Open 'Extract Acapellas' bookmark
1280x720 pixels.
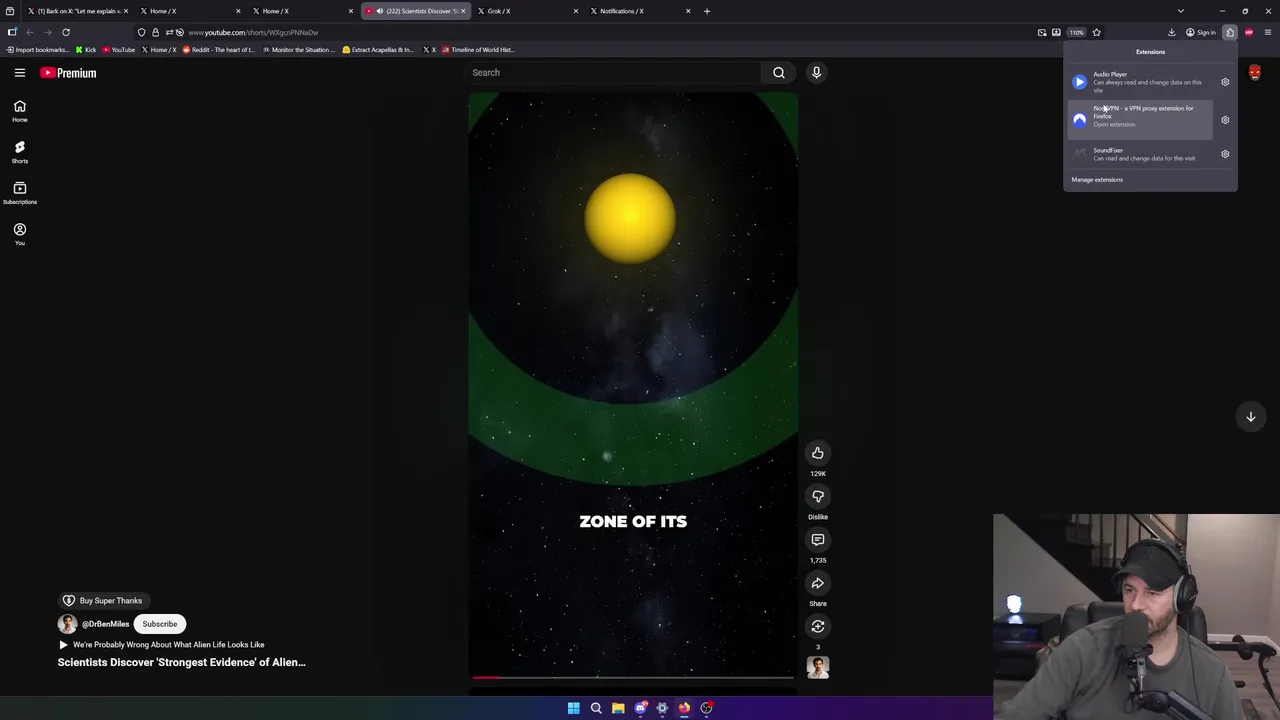click(x=378, y=49)
